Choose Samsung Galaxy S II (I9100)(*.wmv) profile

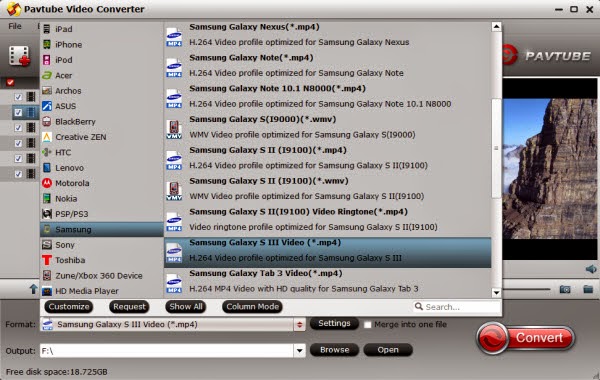pyautogui.click(x=328, y=189)
